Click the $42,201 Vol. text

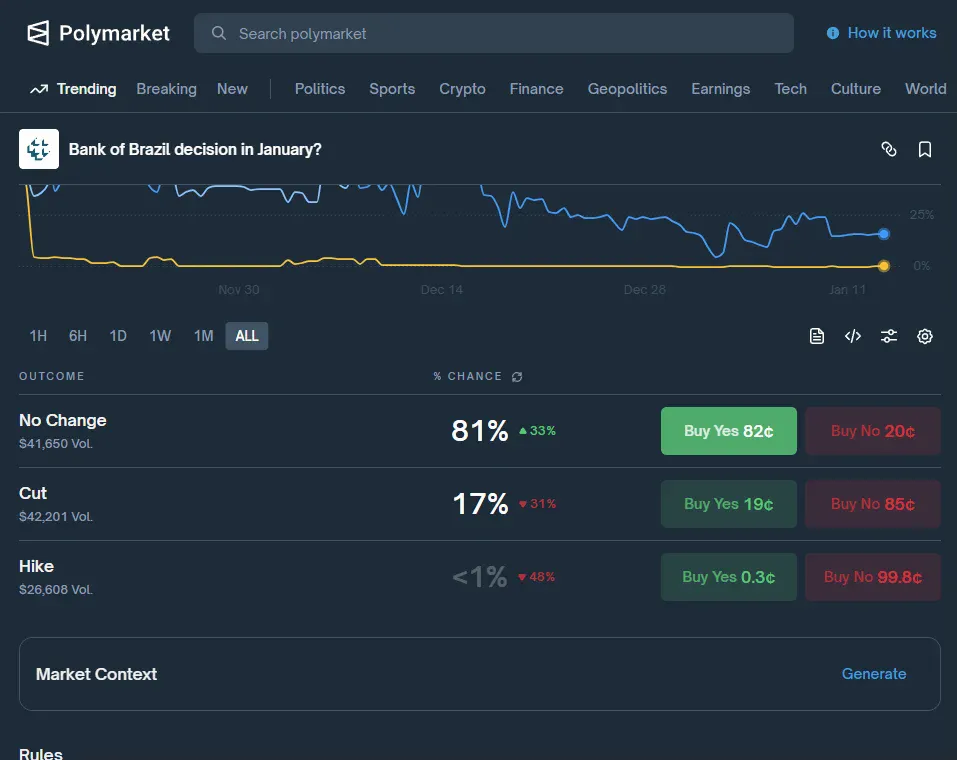(x=56, y=517)
